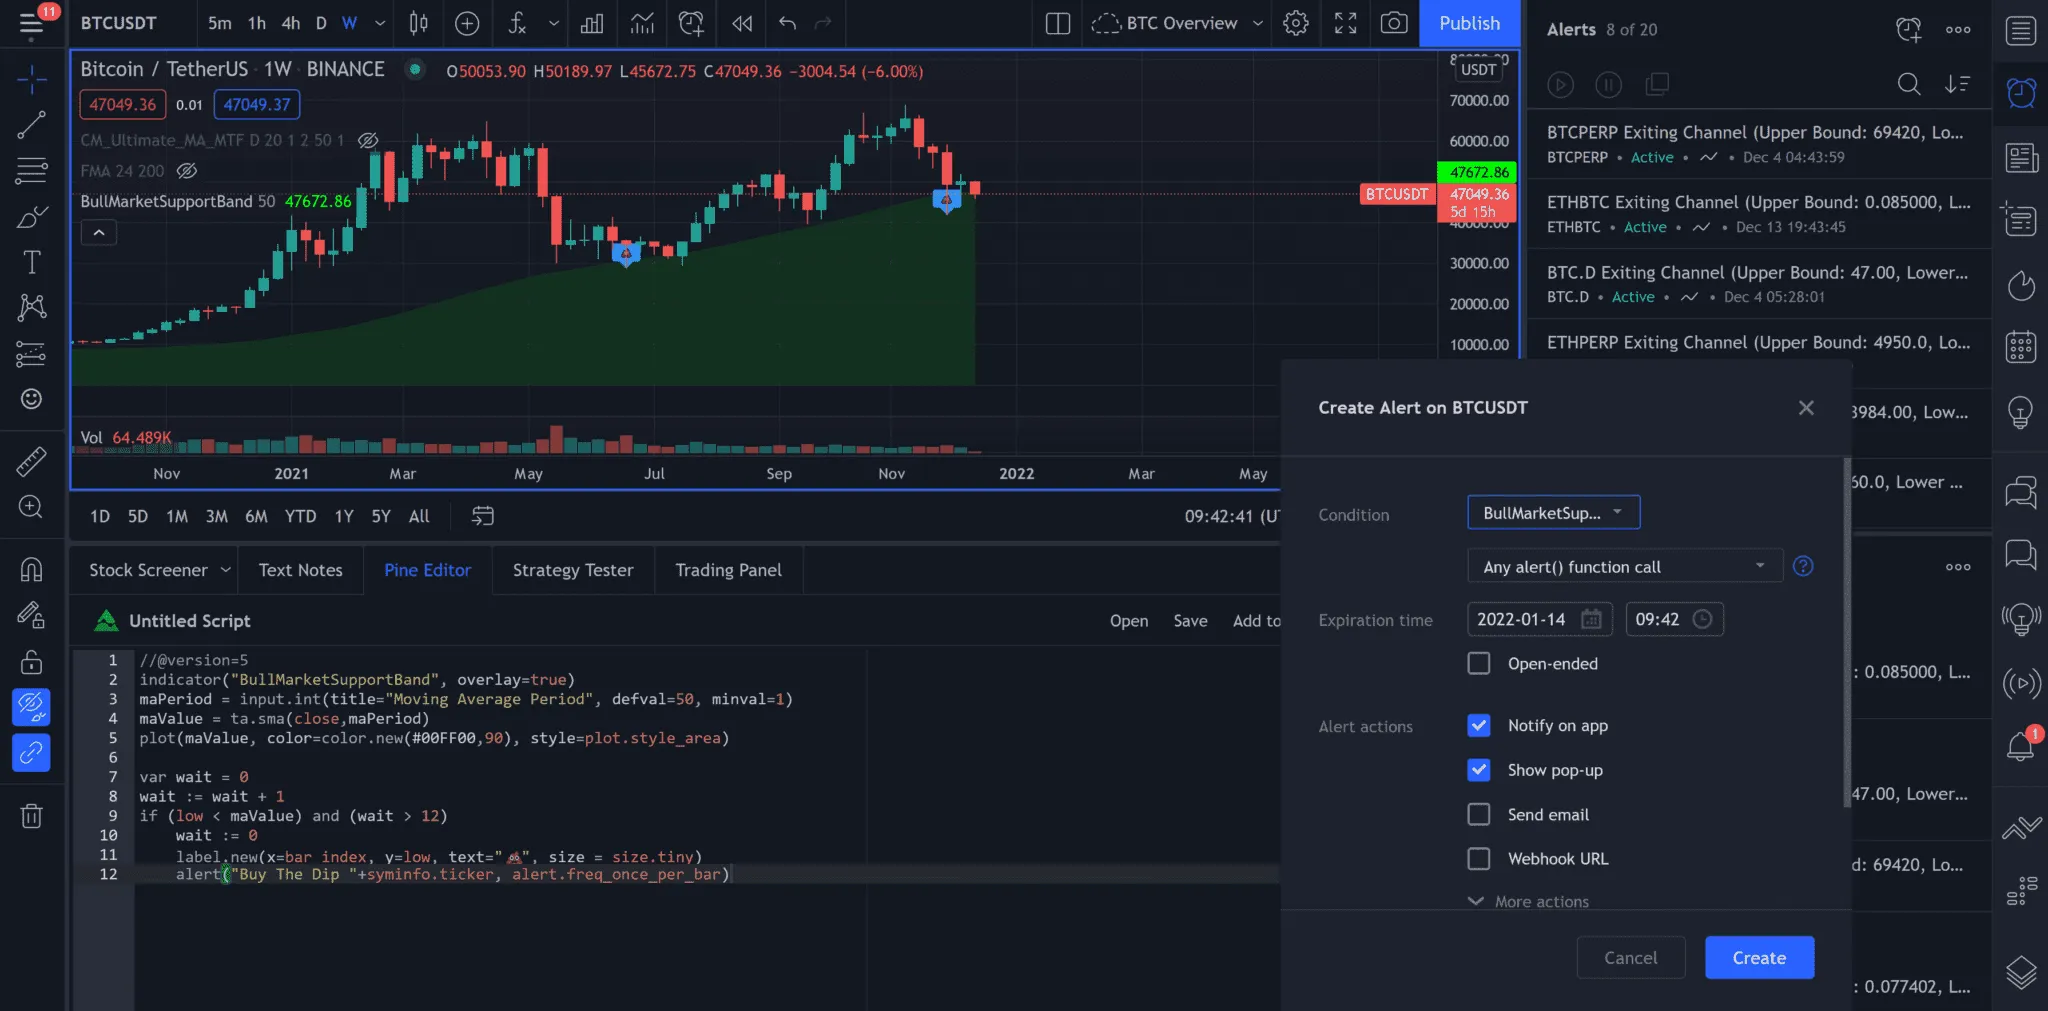Open the Indicators dialog via the fx icon

point(517,23)
